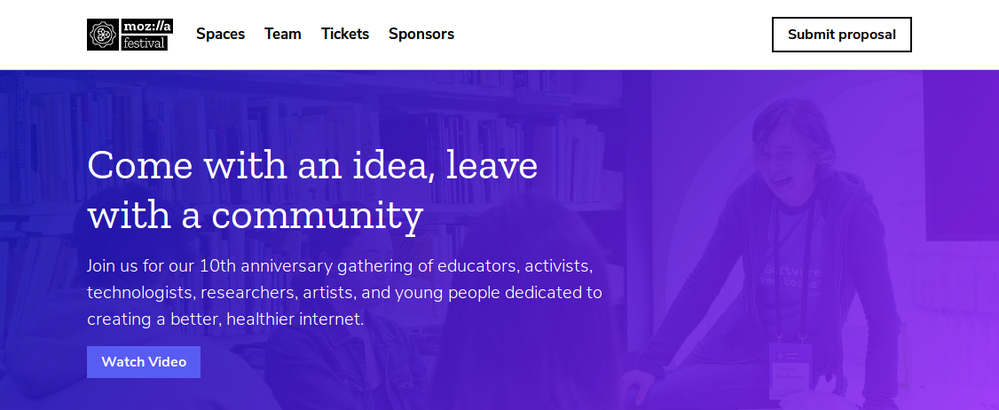999x410 pixels.
Task: Go to the Team page
Action: pos(283,34)
